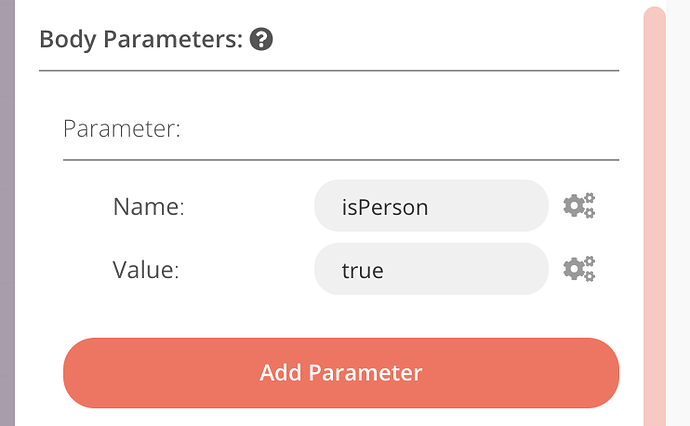Click the words Add Parameter on the coral button

tap(341, 373)
